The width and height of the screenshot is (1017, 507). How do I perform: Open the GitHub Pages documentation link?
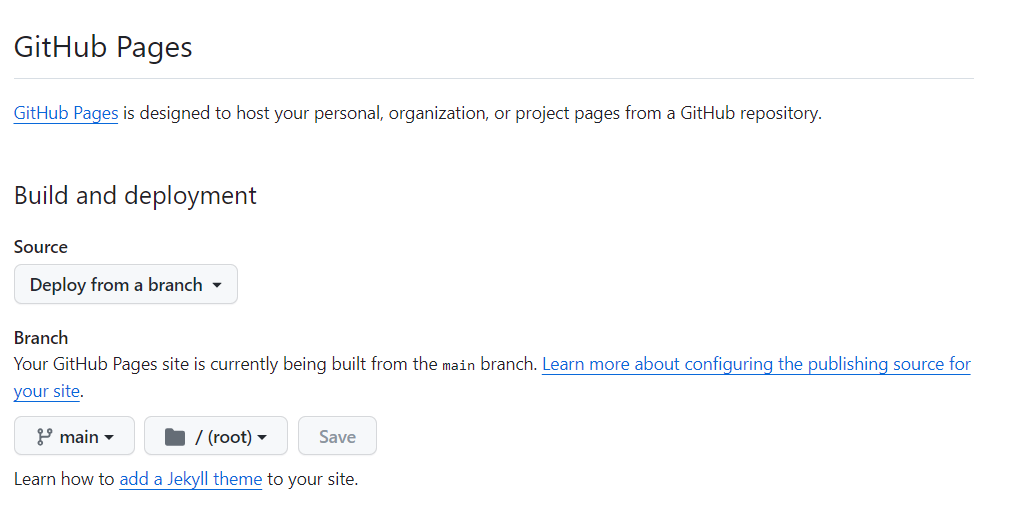66,113
